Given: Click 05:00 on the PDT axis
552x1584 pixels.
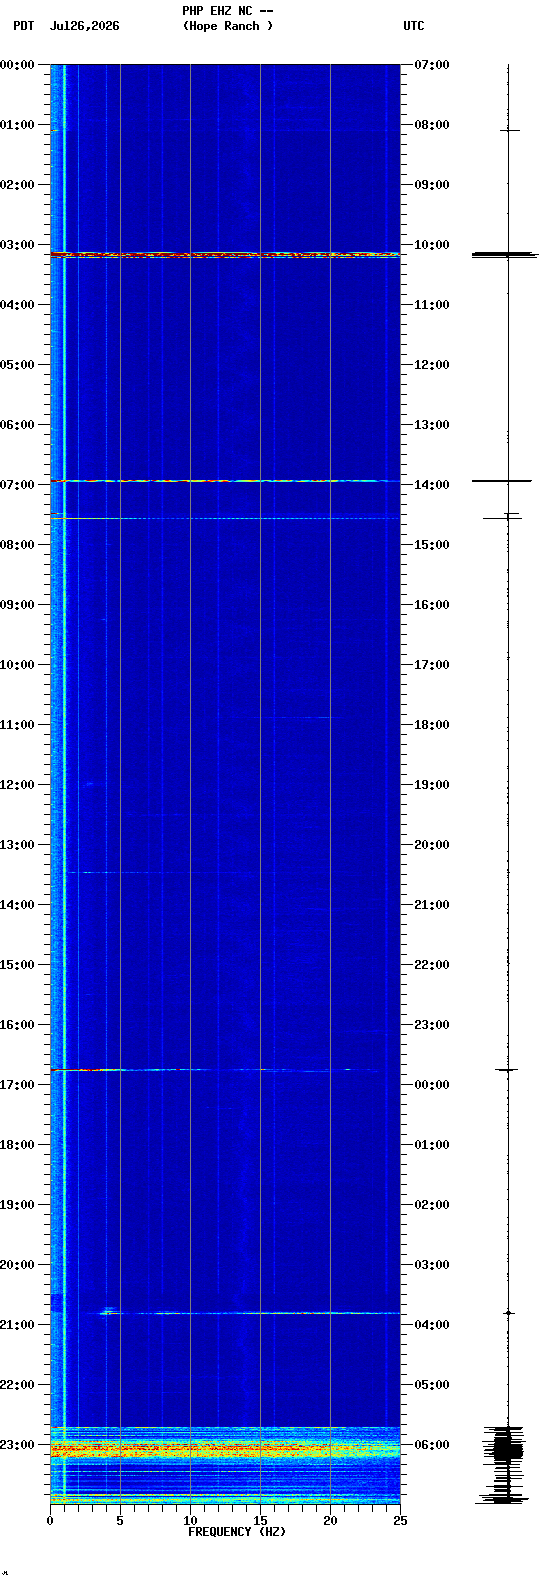Looking at the screenshot, I should click(x=17, y=365).
